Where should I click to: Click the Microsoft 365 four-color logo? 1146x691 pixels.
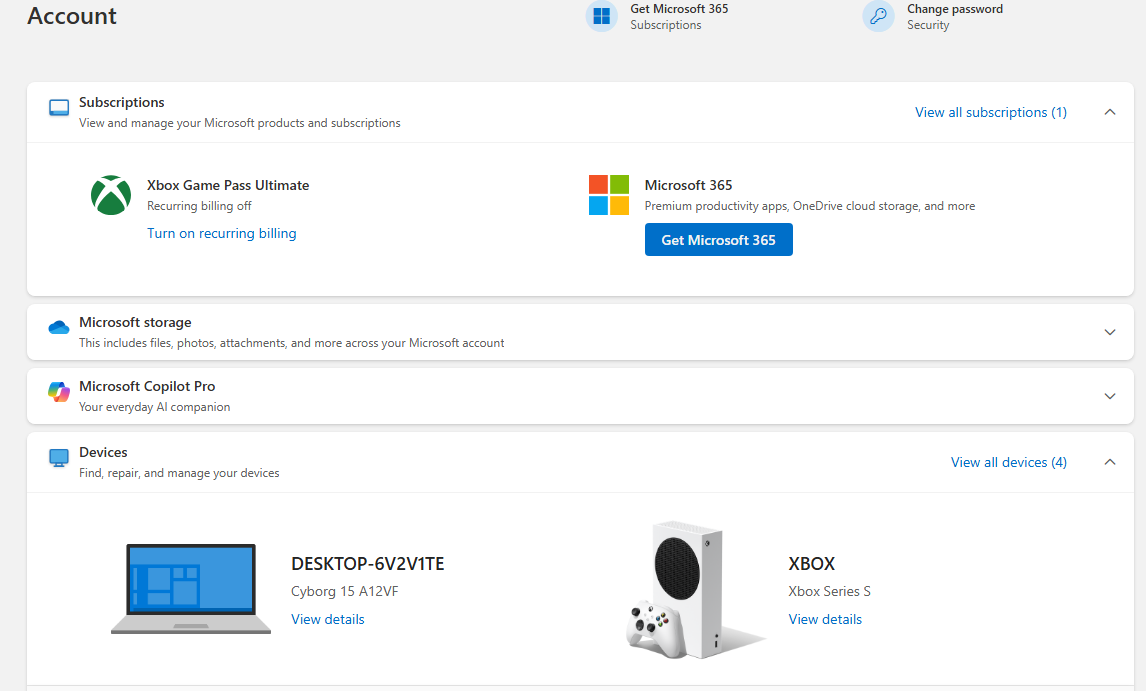coord(609,195)
